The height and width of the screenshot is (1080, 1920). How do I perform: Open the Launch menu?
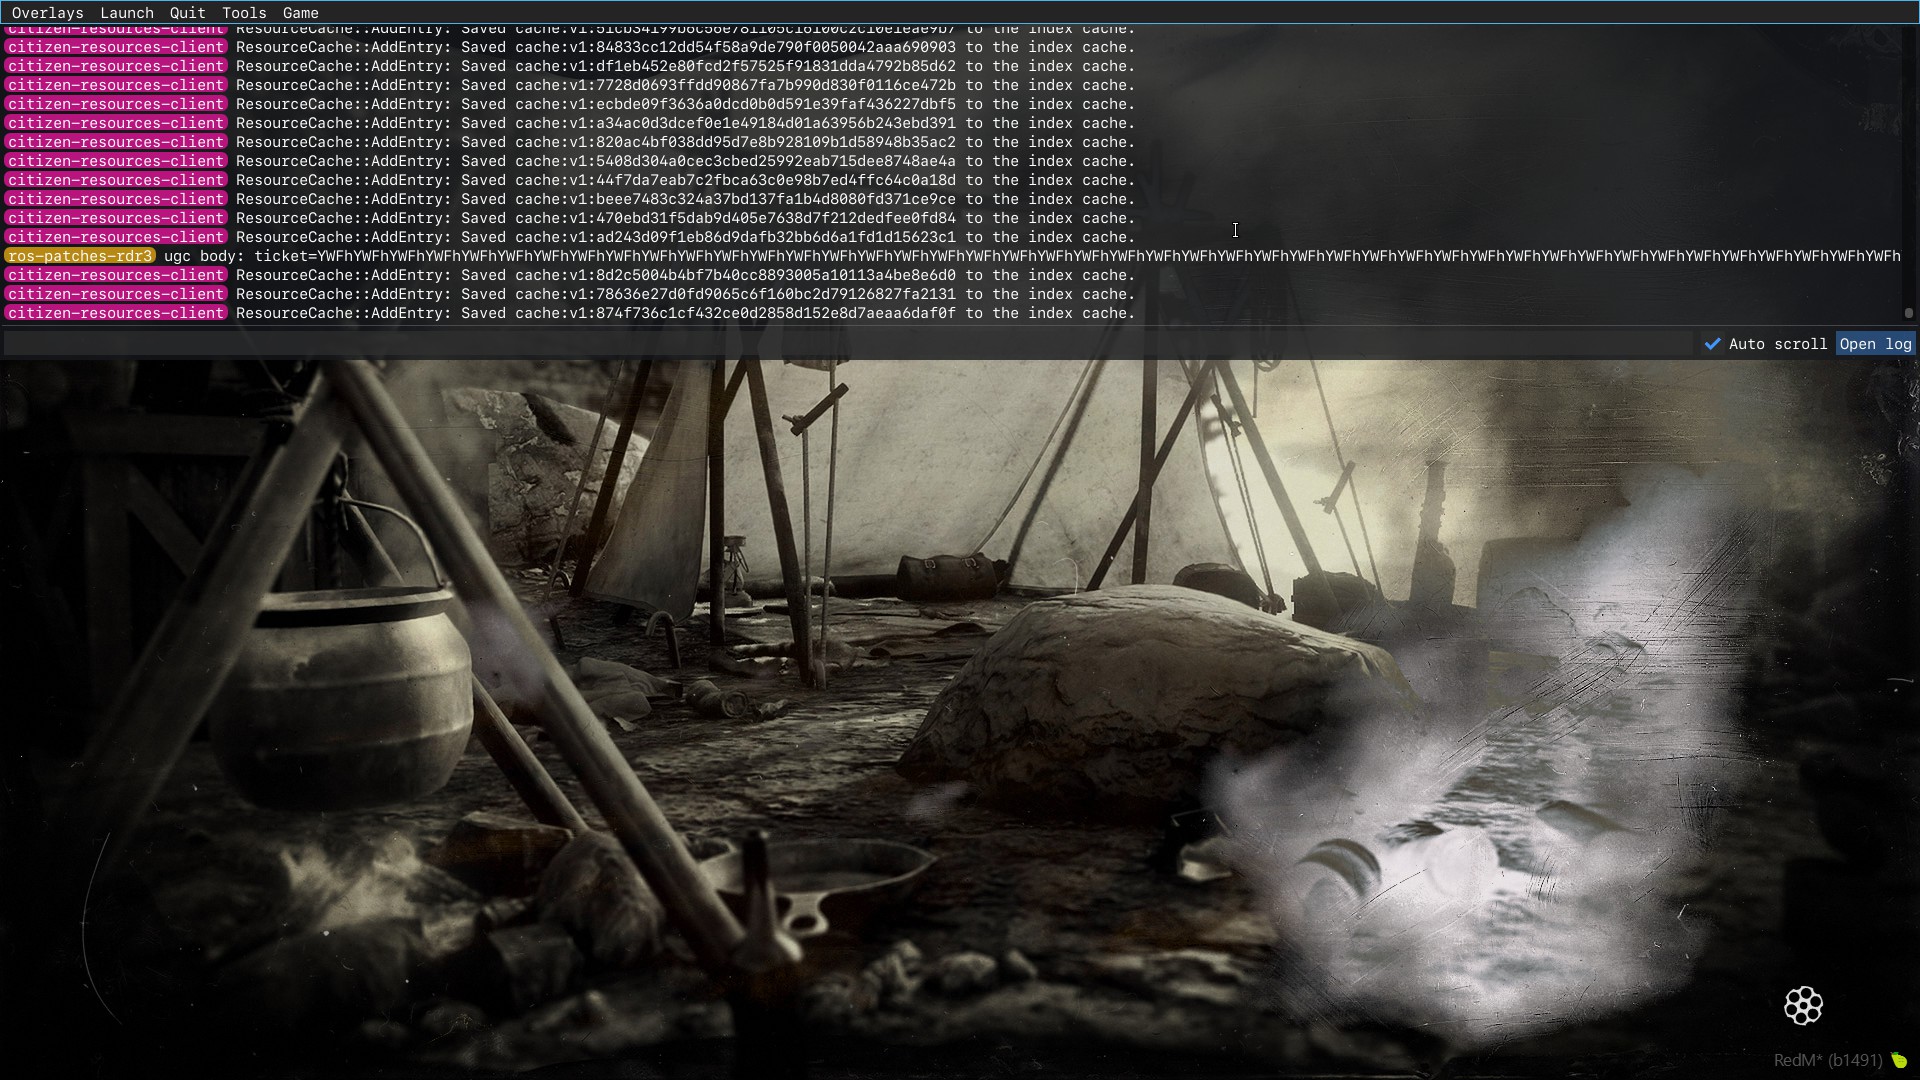pyautogui.click(x=127, y=13)
